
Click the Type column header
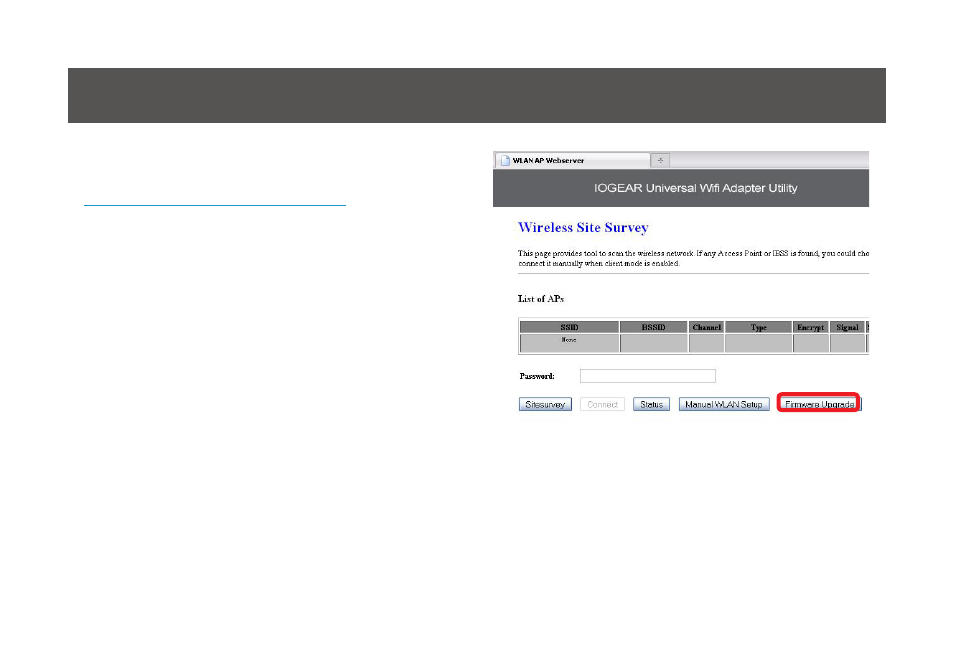[759, 327]
